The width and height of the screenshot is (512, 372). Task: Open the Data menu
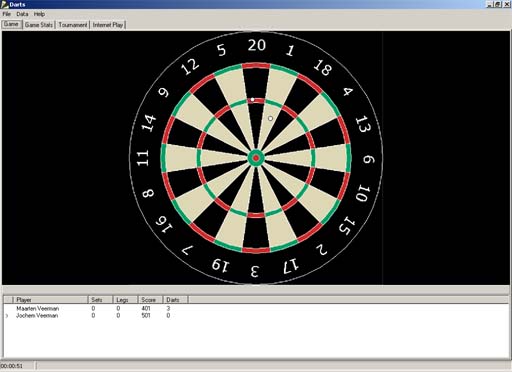[x=22, y=14]
